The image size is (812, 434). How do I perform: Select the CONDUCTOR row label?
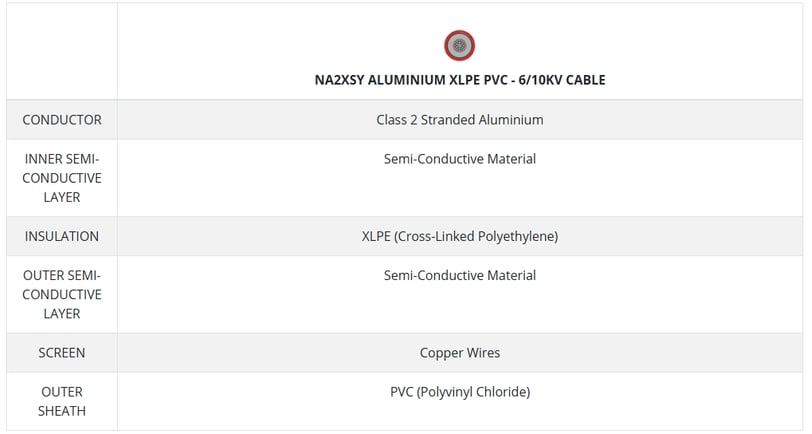[x=62, y=120]
